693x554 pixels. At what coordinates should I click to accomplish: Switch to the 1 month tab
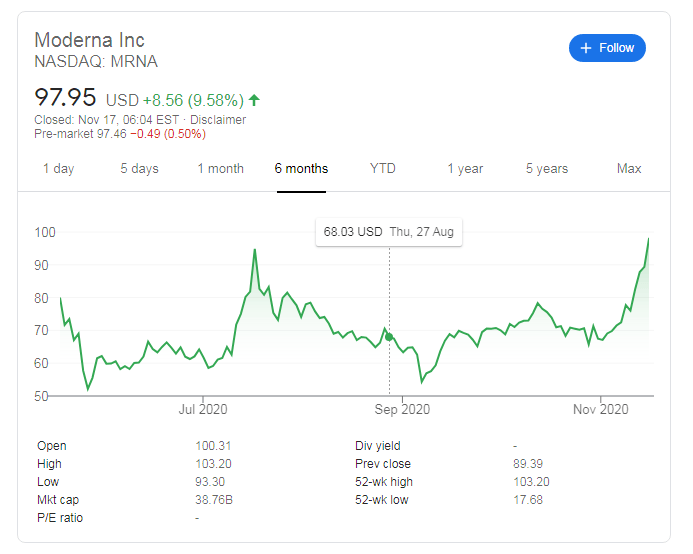point(221,168)
